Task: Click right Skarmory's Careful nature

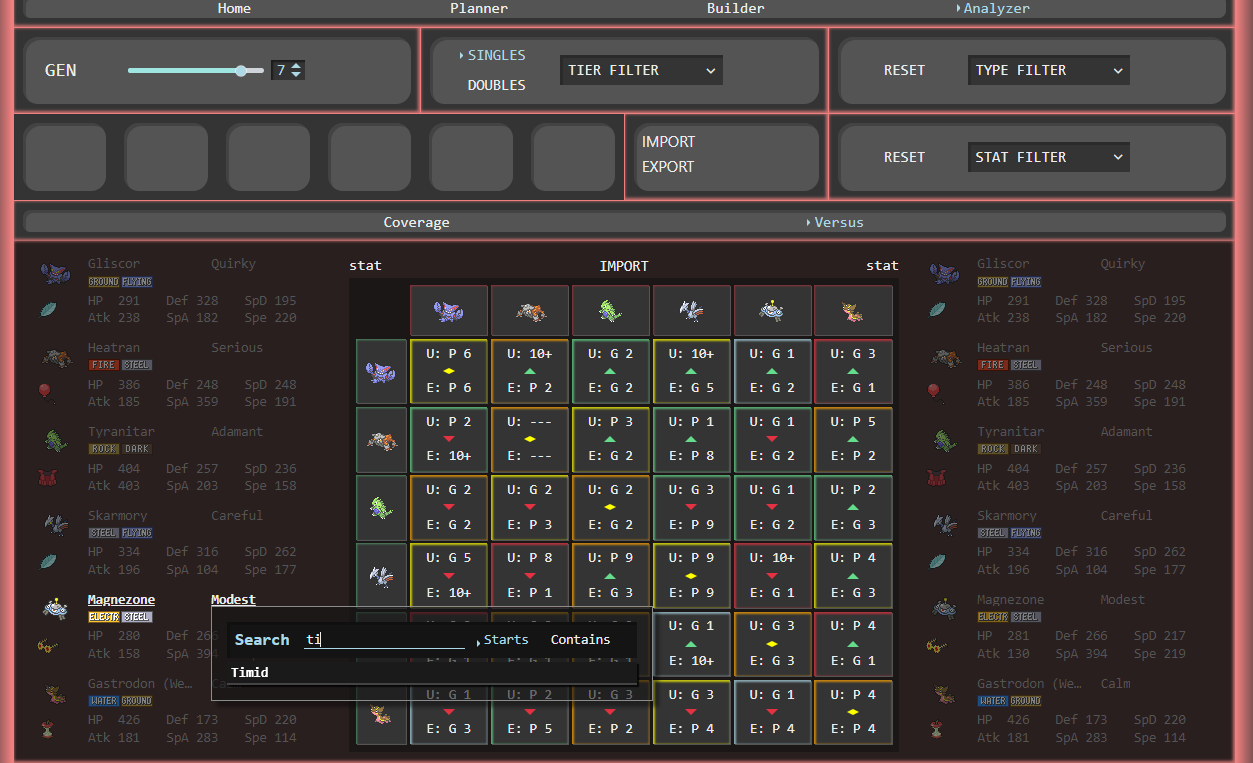Action: tap(1127, 516)
